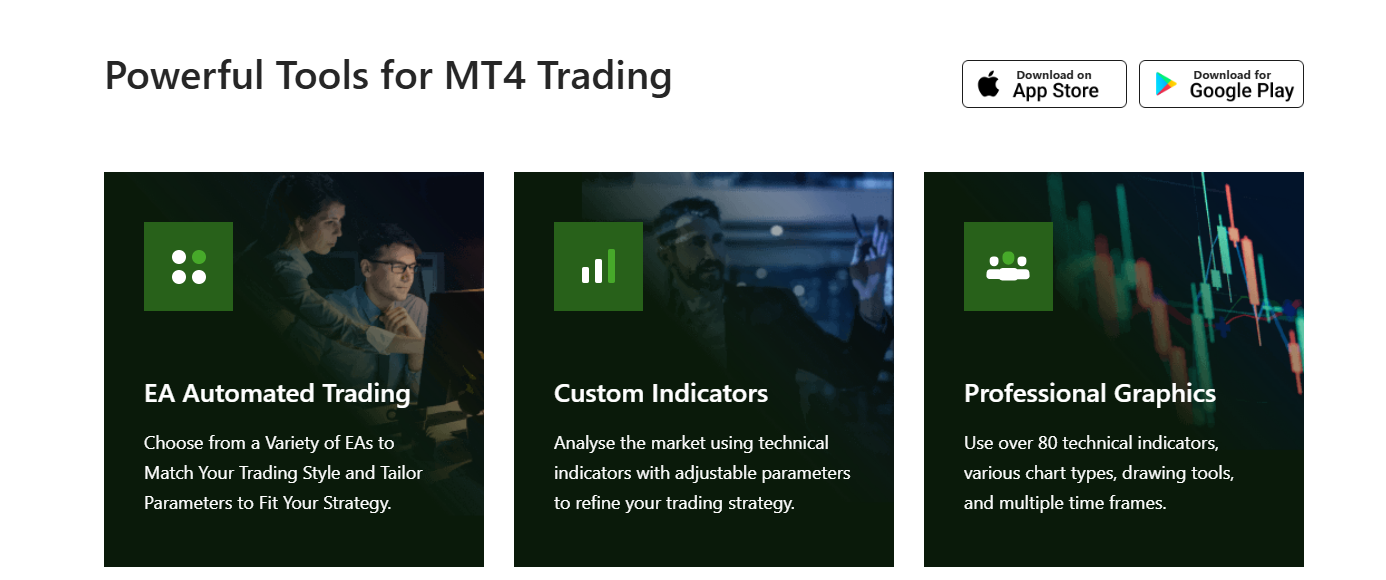Select the Professional Graphics heading

(1090, 393)
